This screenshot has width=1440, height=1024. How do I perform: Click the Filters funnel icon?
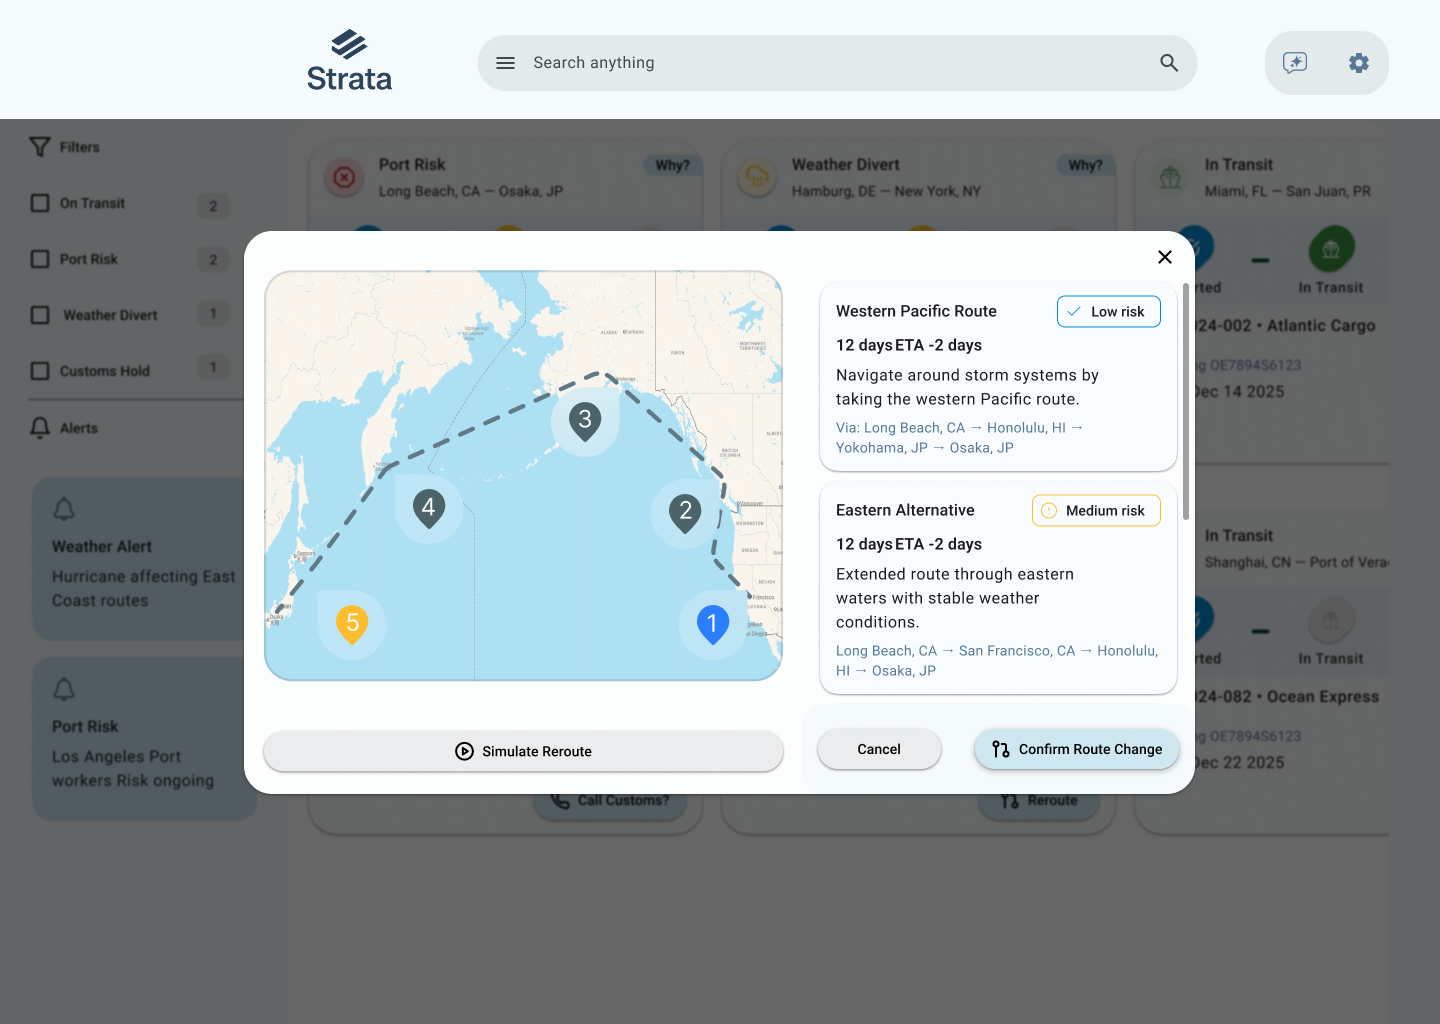(40, 147)
